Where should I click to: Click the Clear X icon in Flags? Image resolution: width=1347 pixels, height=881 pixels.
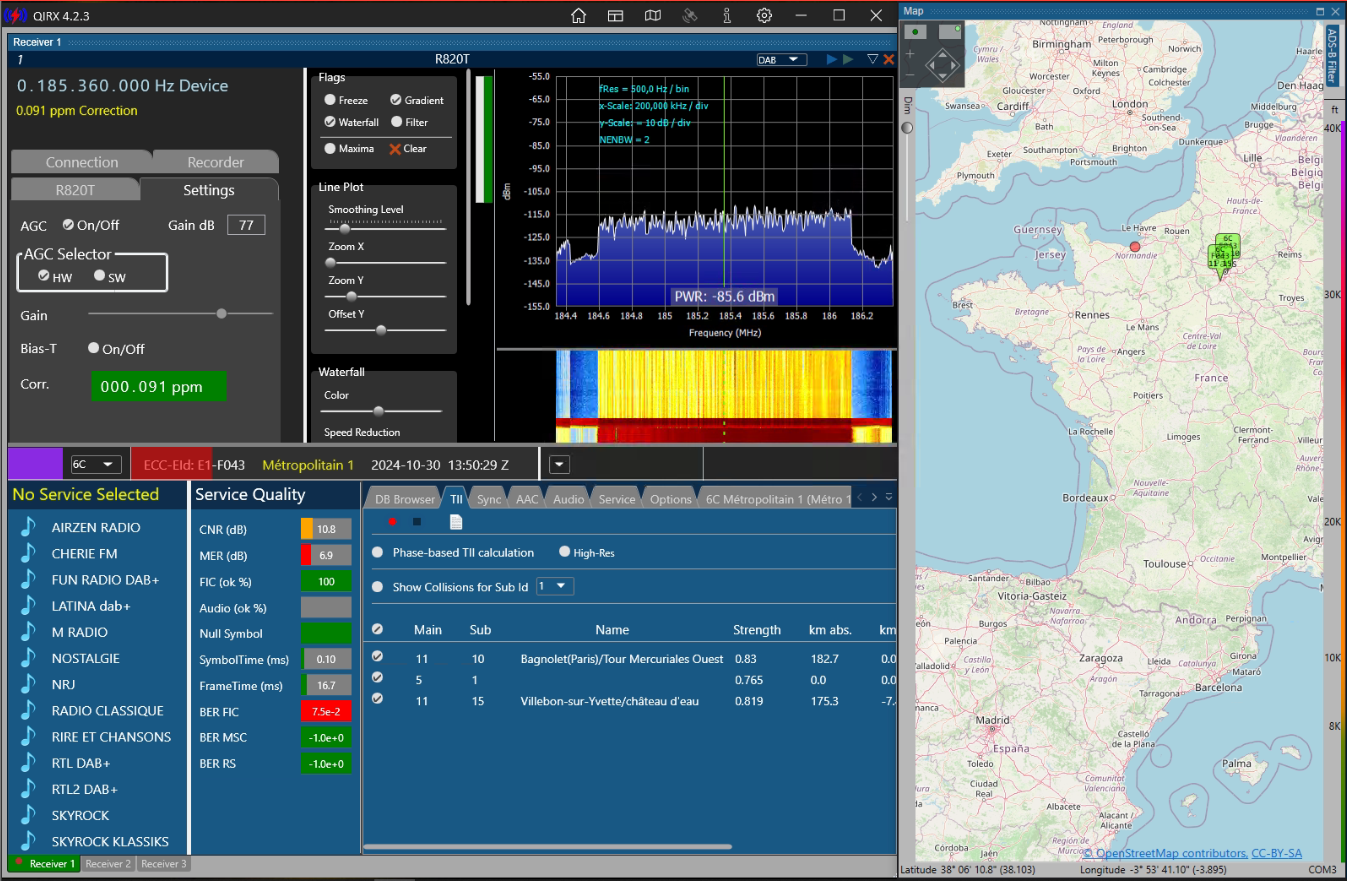(x=394, y=149)
